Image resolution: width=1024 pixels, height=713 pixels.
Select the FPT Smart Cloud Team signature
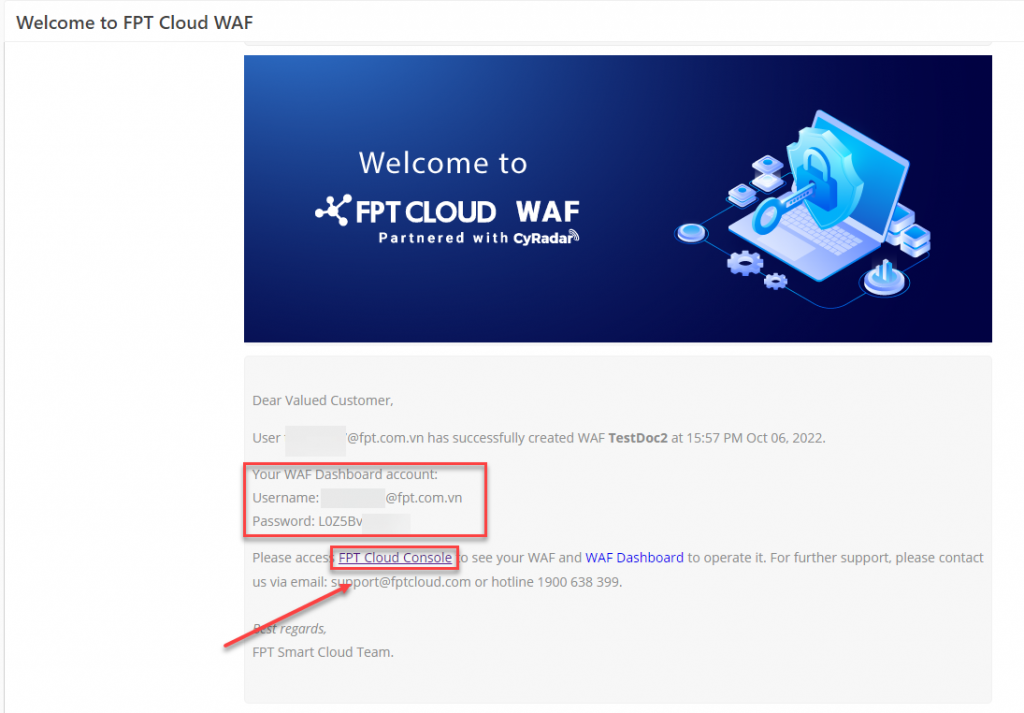click(322, 651)
